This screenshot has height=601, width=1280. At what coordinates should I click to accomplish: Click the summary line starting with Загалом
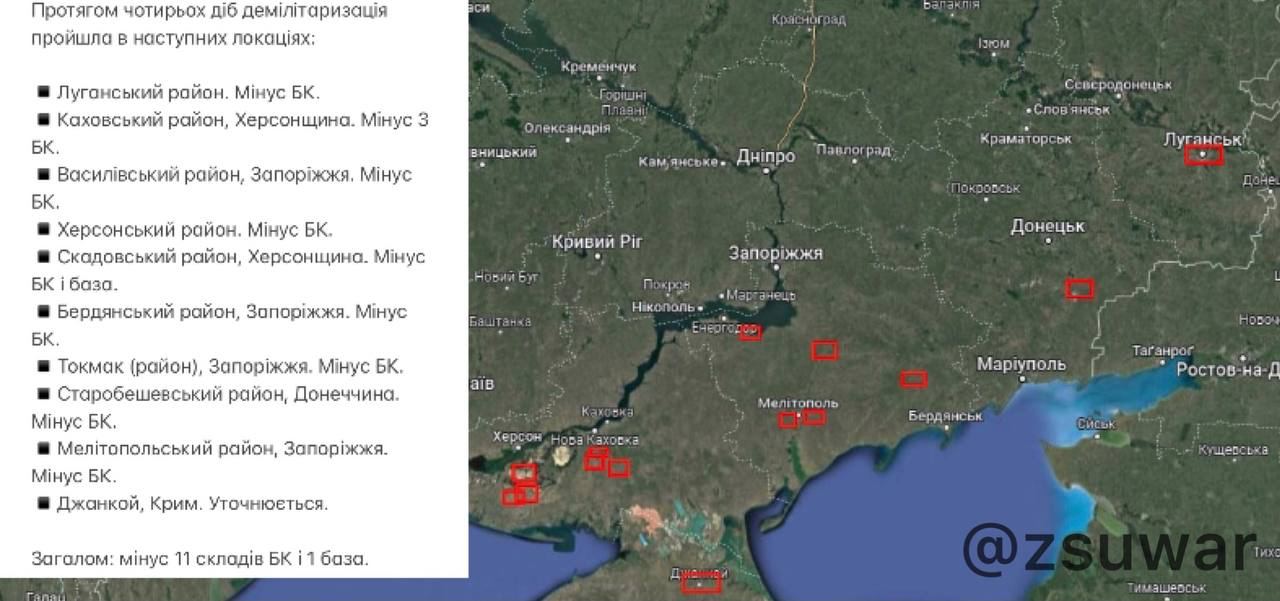point(200,558)
